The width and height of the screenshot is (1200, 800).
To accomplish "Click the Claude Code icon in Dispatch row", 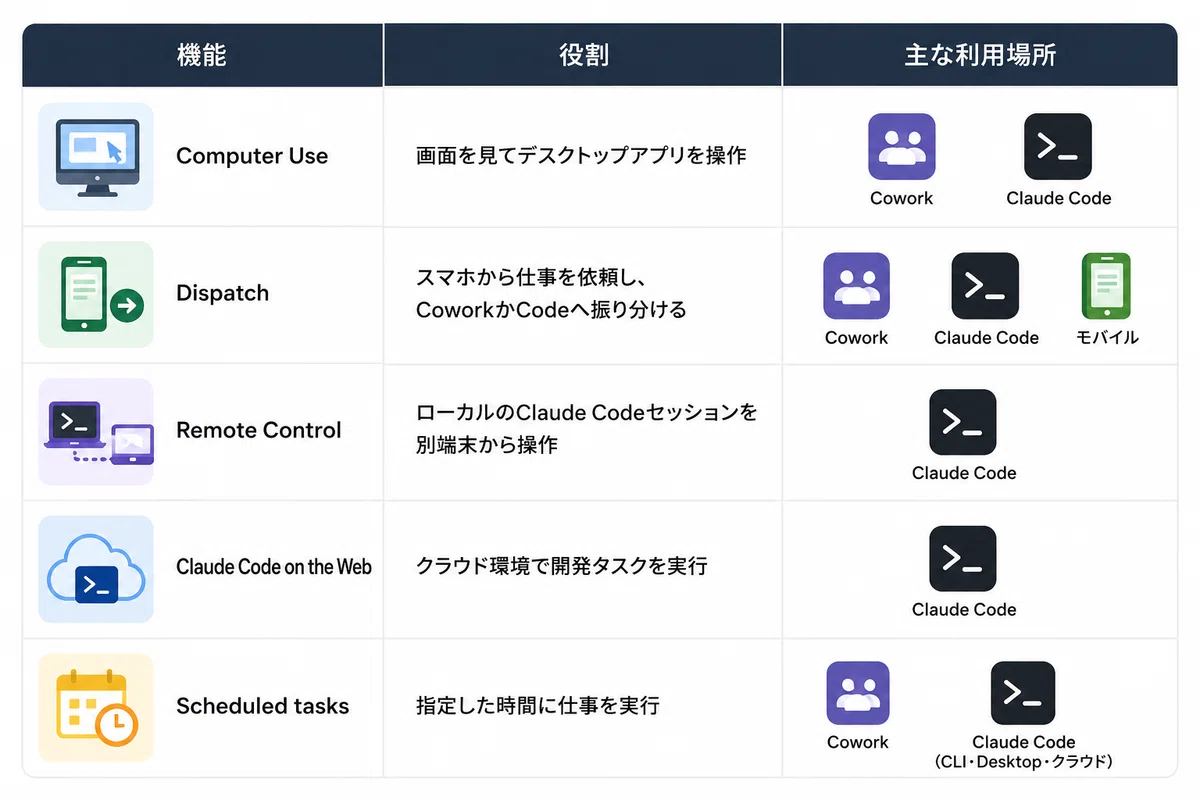I will 985,286.
